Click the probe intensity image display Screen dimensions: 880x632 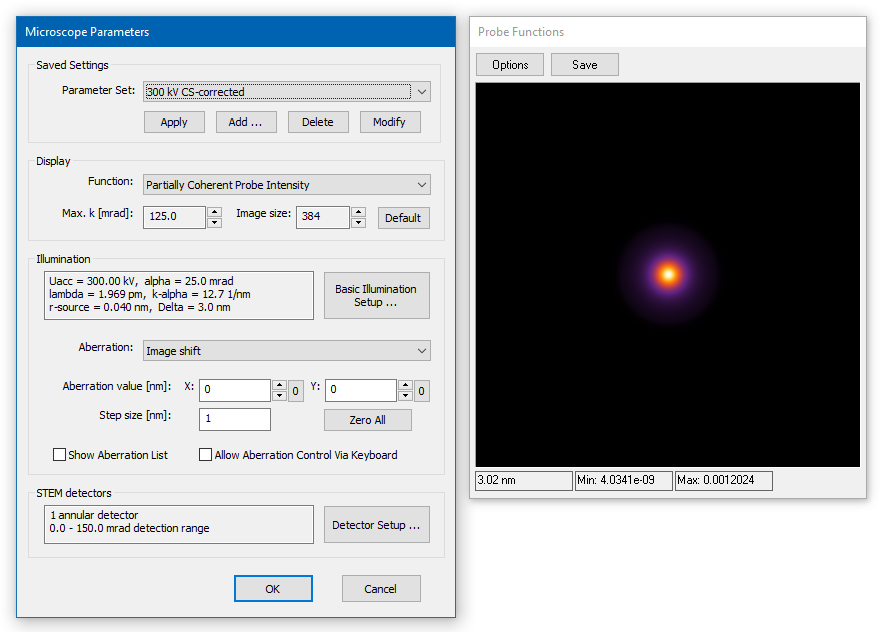668,273
